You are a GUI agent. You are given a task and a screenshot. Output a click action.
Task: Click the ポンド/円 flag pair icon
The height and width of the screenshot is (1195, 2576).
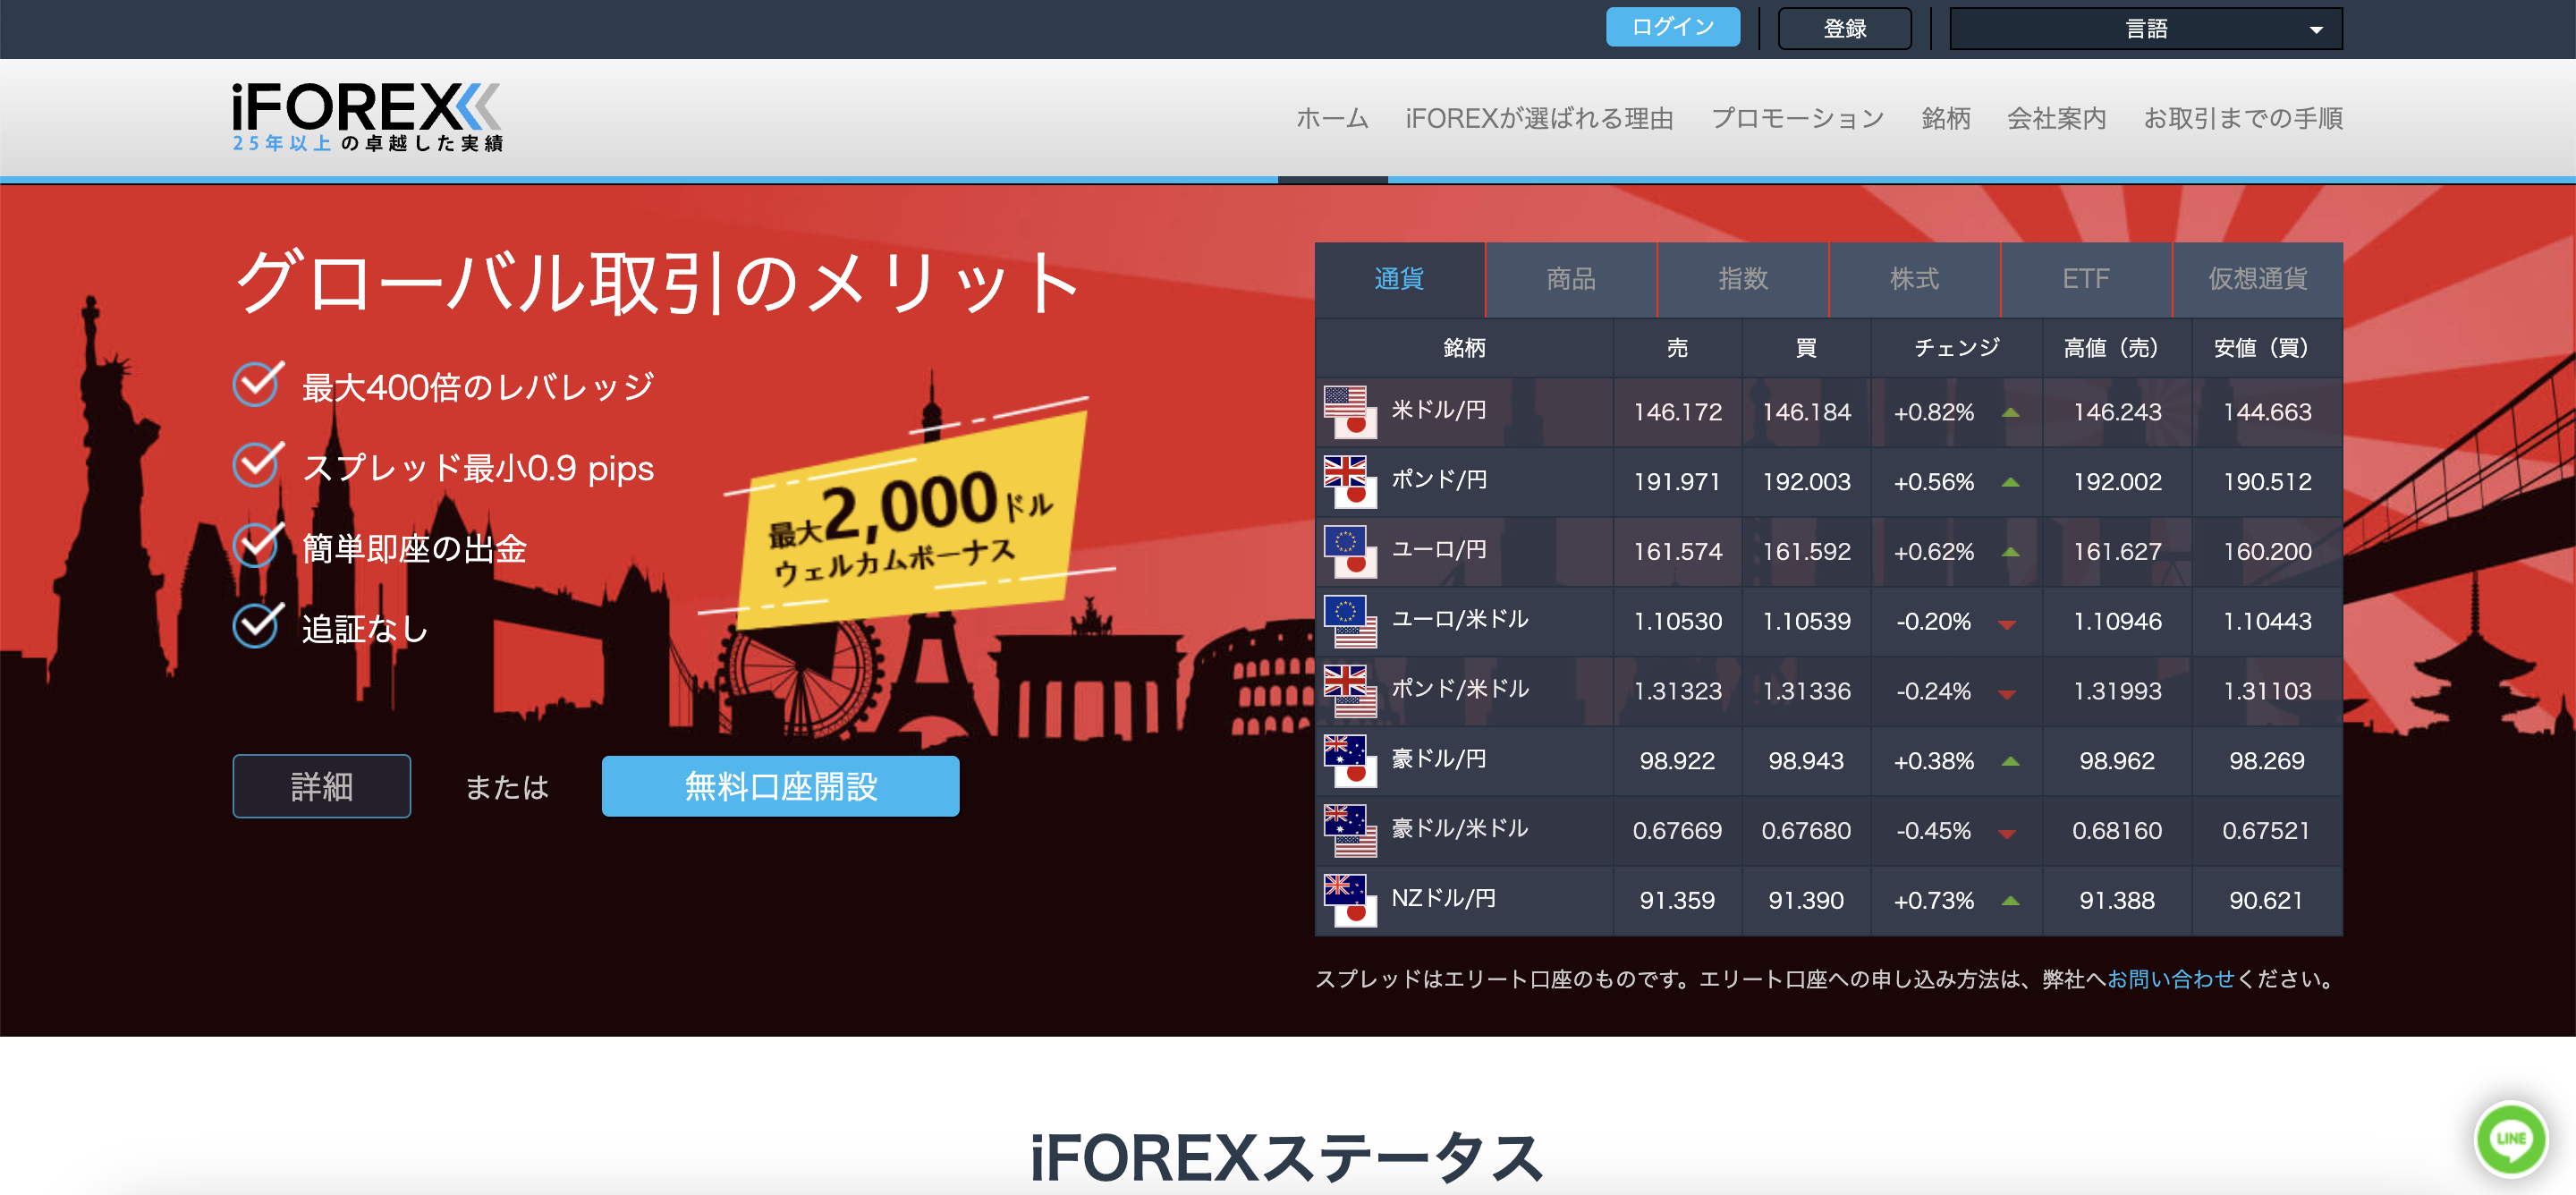click(x=1350, y=482)
